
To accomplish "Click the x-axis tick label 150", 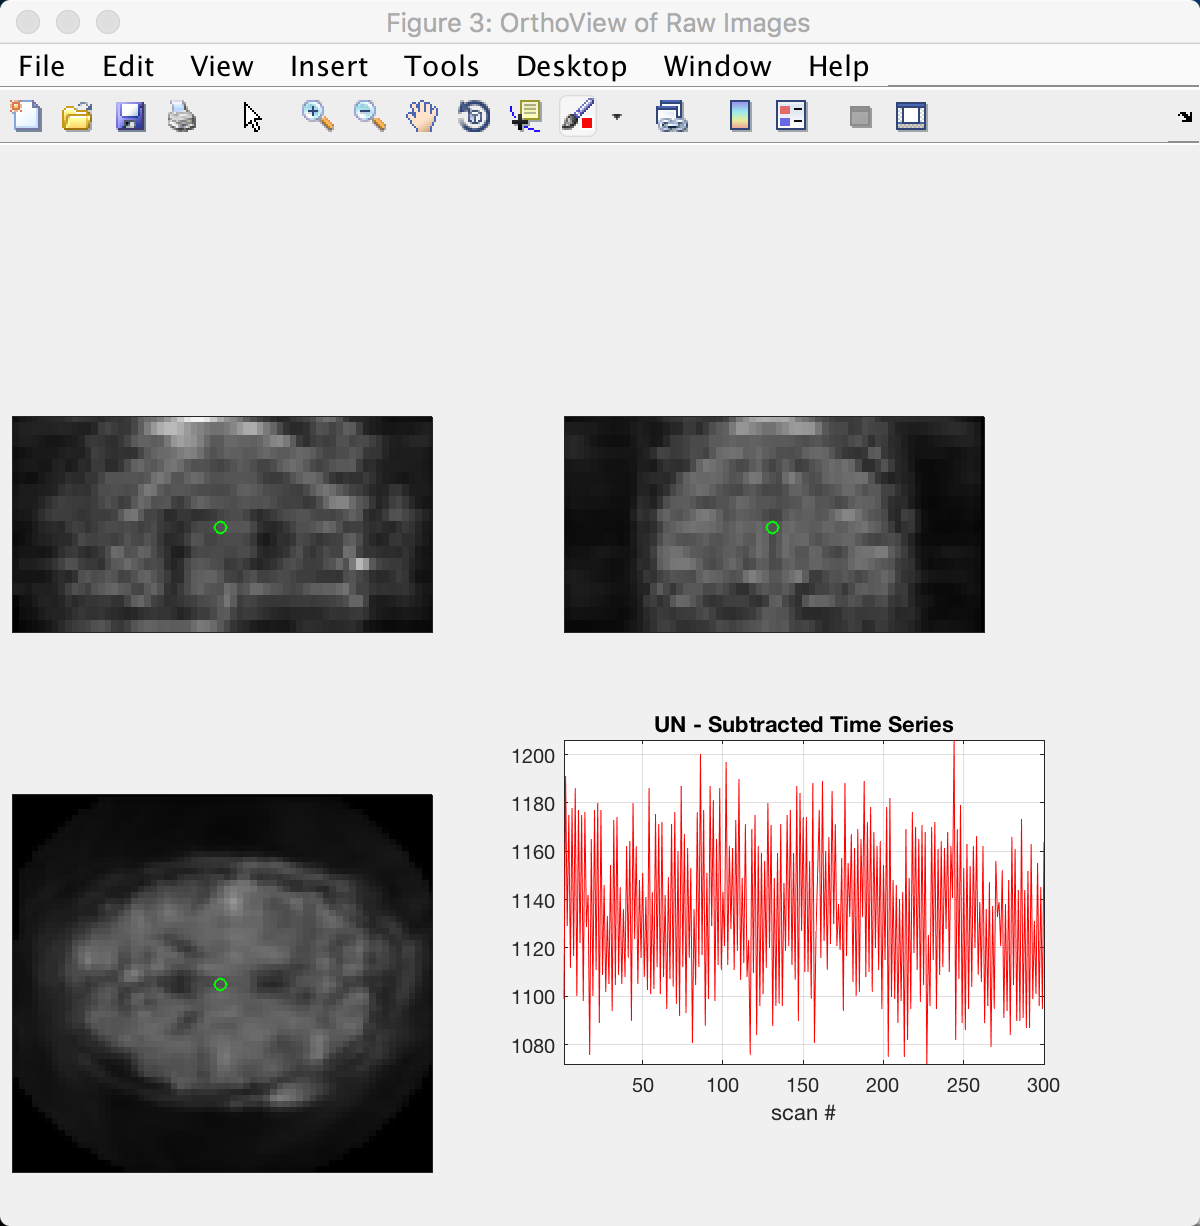I will pyautogui.click(x=802, y=1085).
